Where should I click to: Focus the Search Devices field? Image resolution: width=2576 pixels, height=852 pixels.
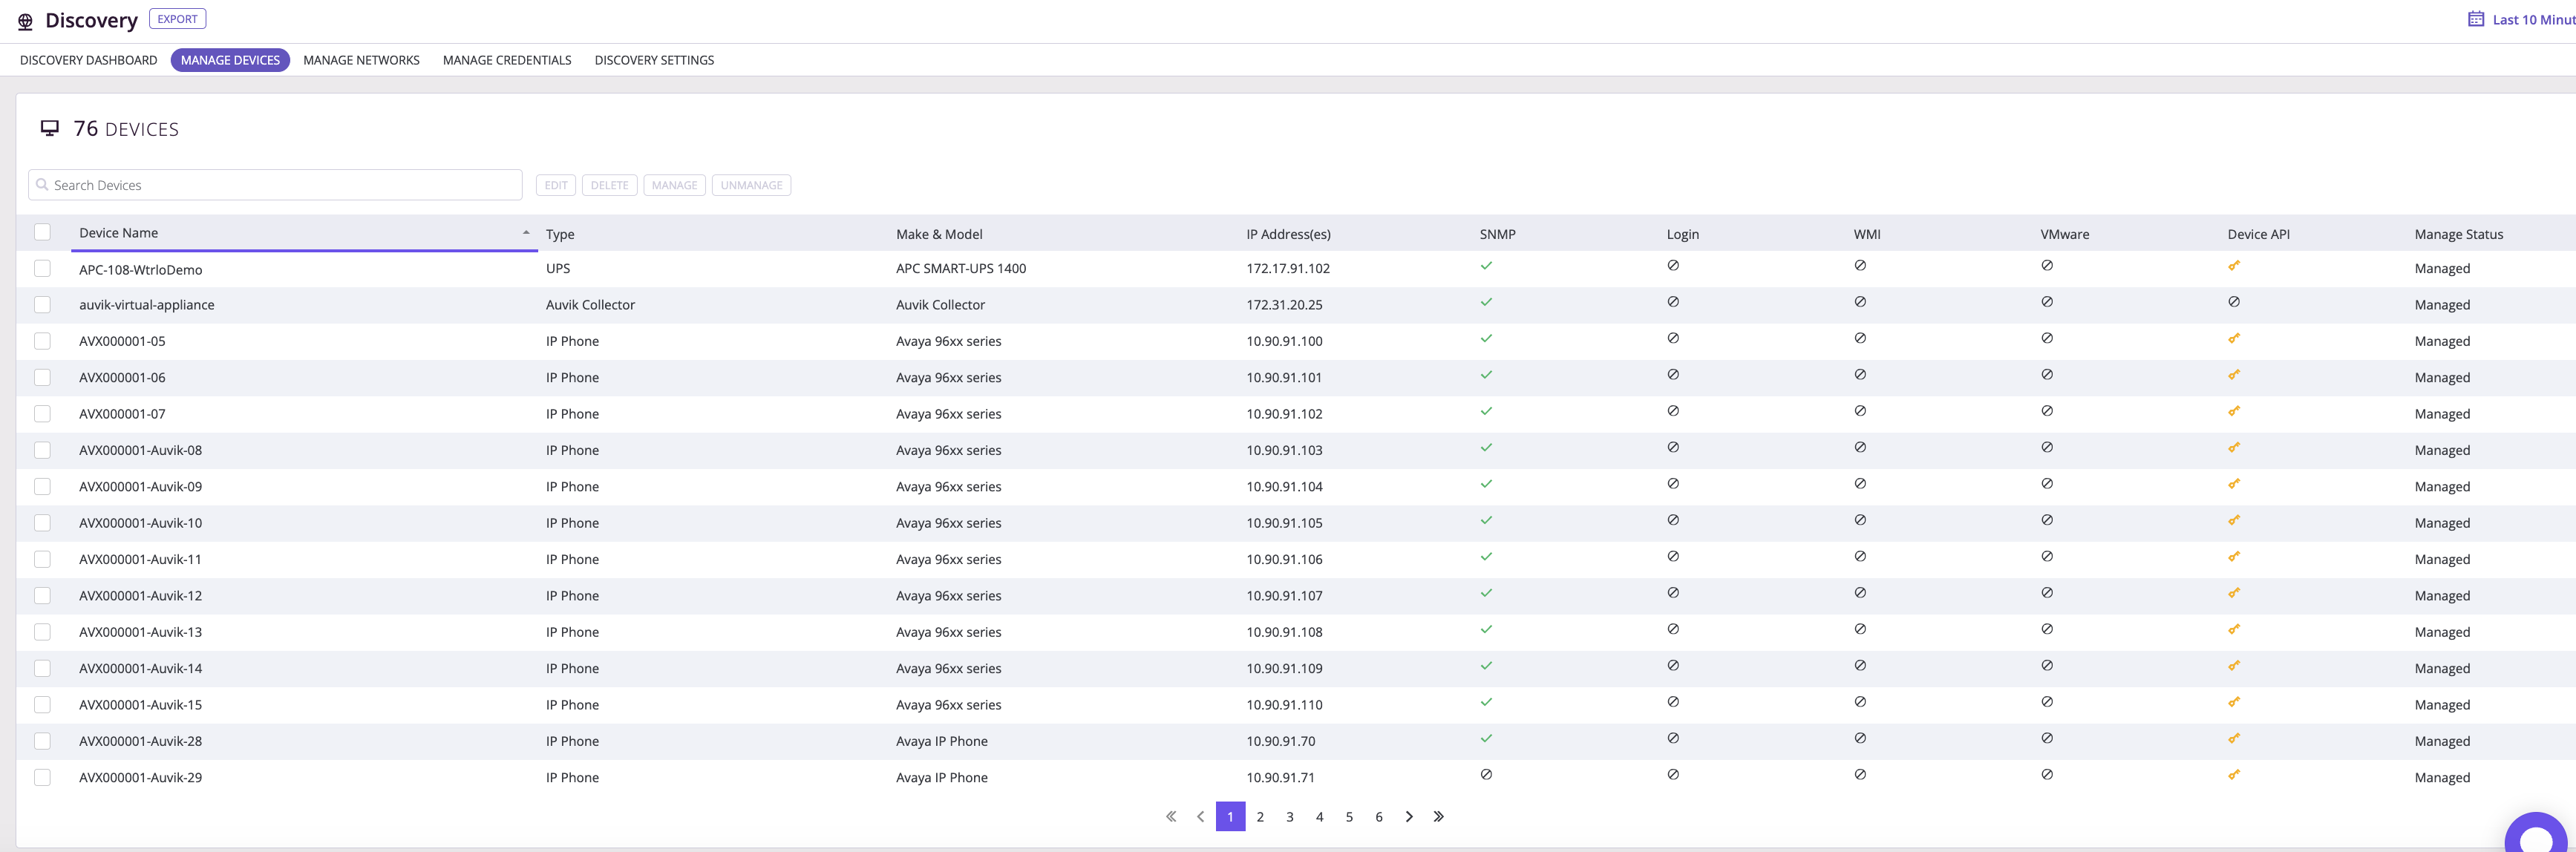275,185
